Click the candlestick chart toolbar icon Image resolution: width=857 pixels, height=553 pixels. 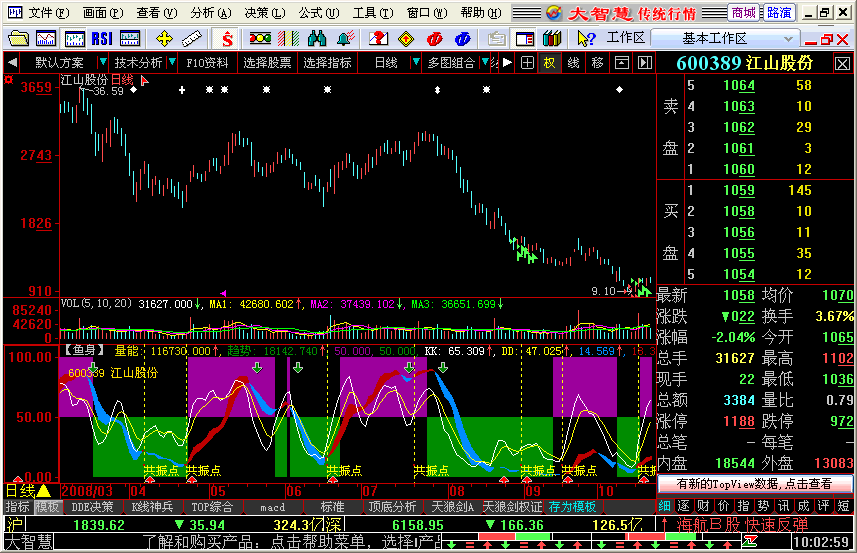(x=74, y=39)
